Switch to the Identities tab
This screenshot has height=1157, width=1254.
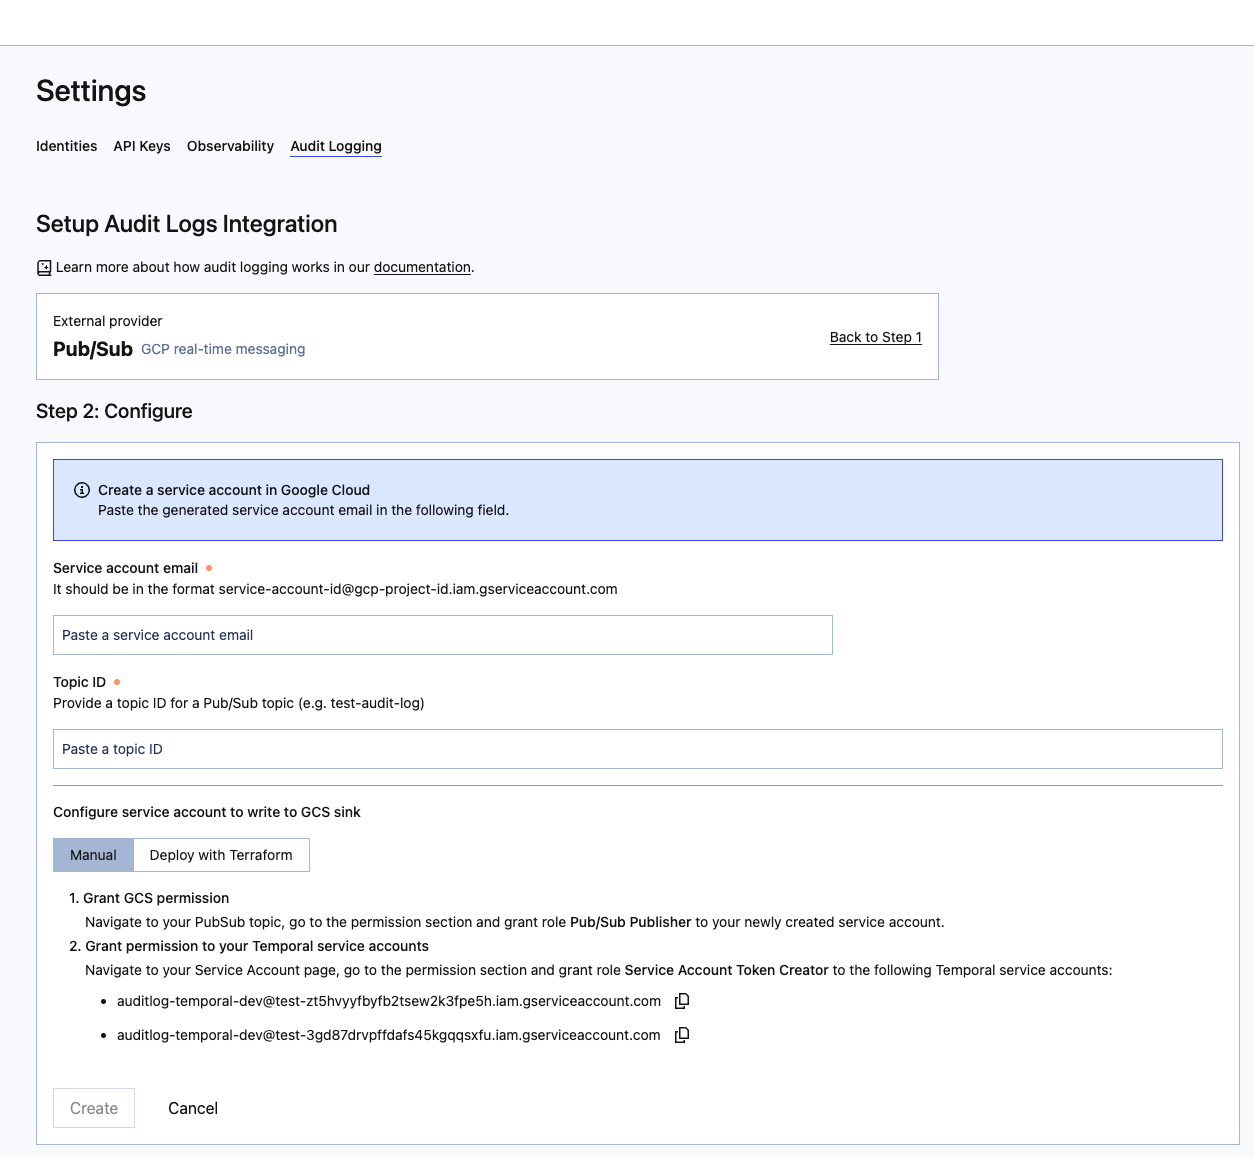66,146
